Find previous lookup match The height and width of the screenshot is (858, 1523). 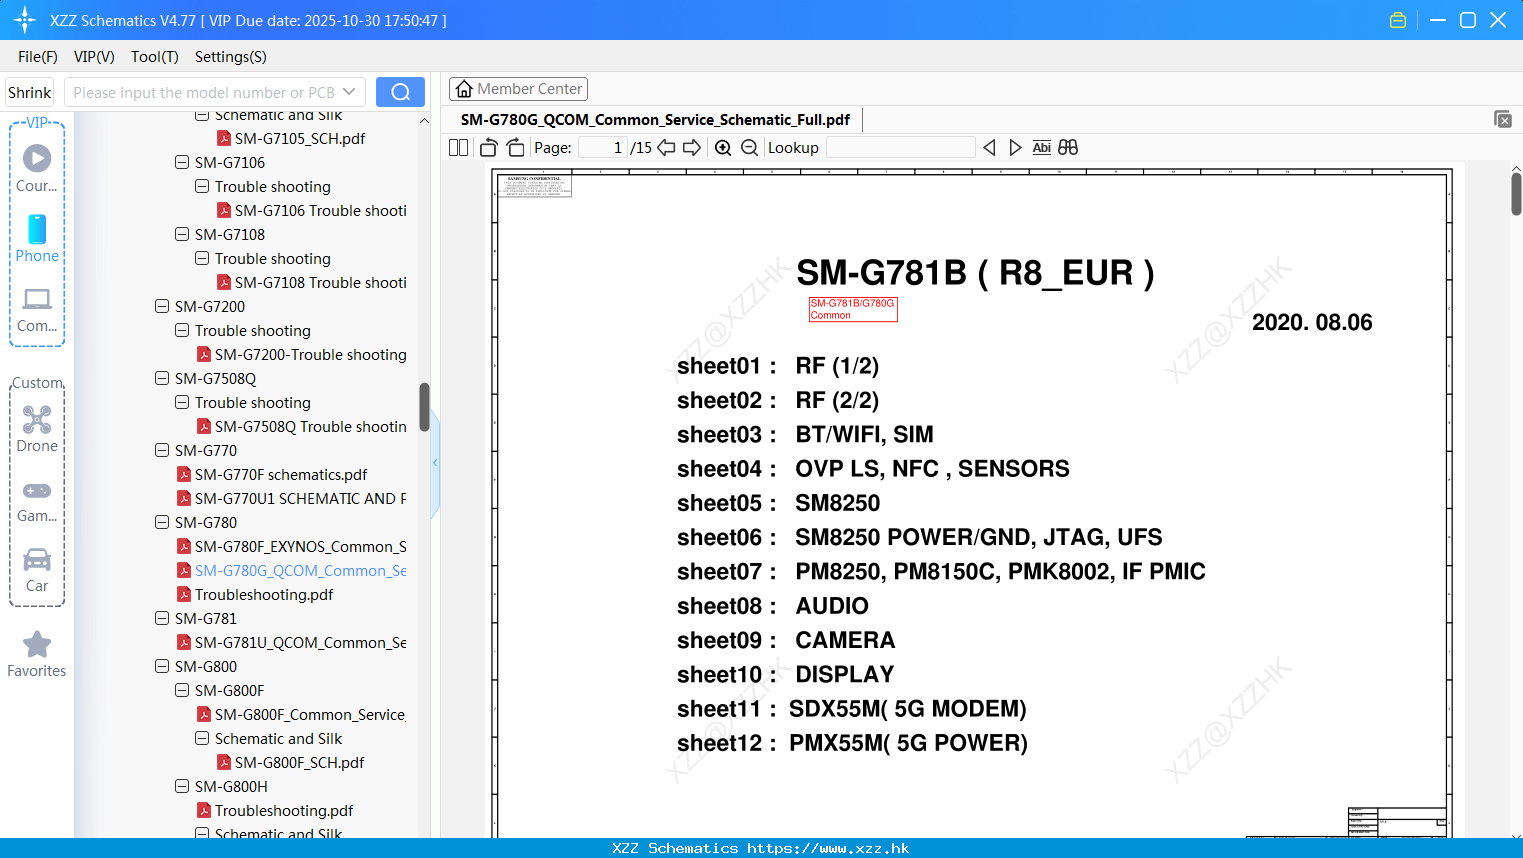click(x=989, y=148)
